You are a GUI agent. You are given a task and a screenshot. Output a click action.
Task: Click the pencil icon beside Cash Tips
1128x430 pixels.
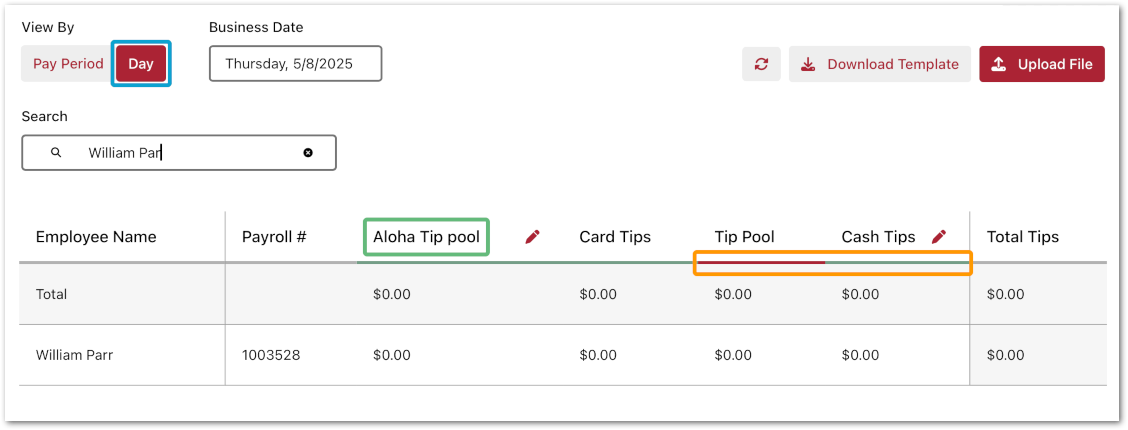(938, 237)
